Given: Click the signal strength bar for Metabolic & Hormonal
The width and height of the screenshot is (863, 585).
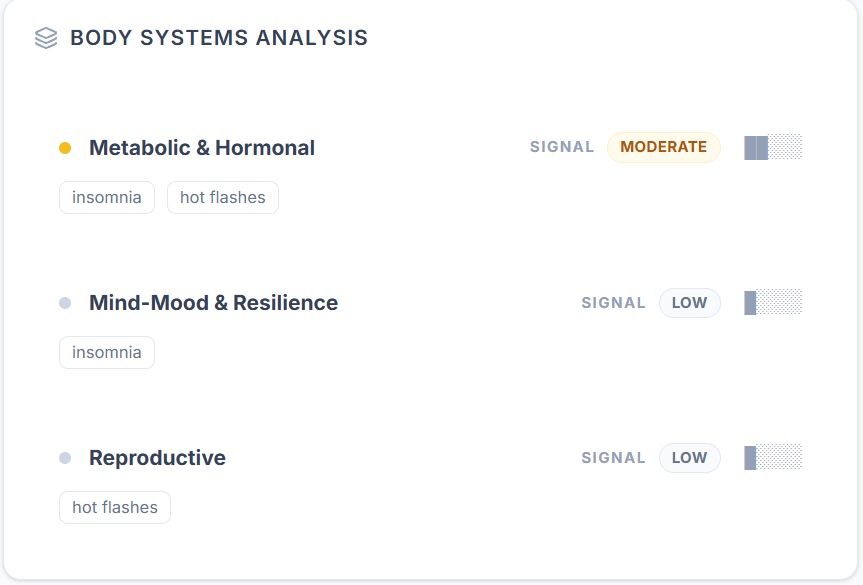Looking at the screenshot, I should tap(773, 147).
